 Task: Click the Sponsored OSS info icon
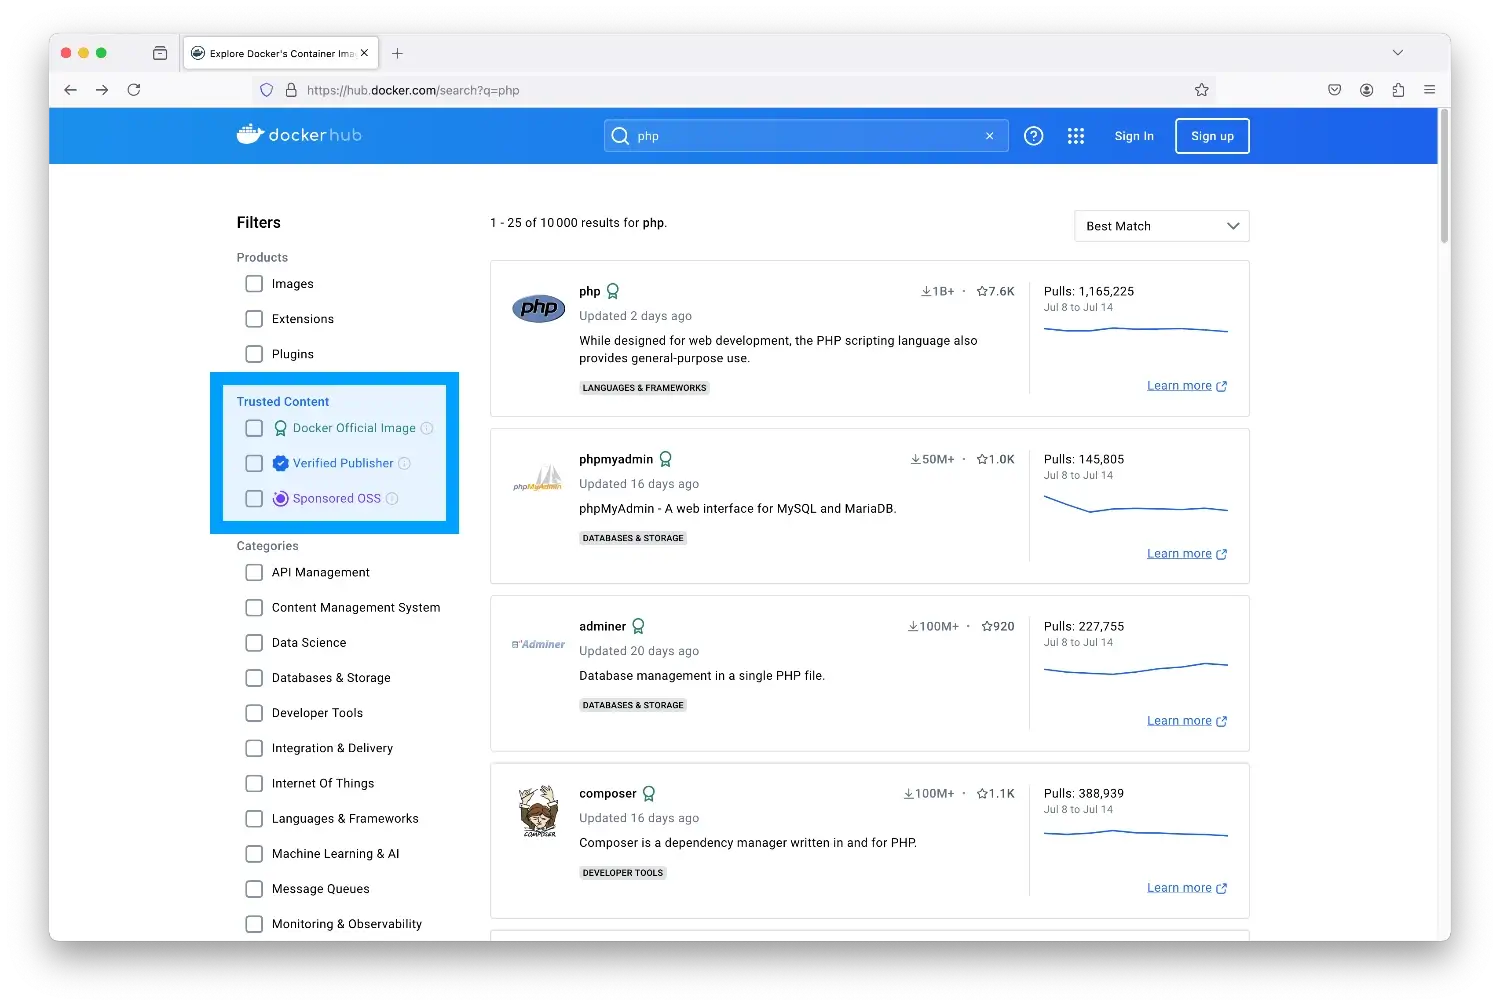coord(392,498)
